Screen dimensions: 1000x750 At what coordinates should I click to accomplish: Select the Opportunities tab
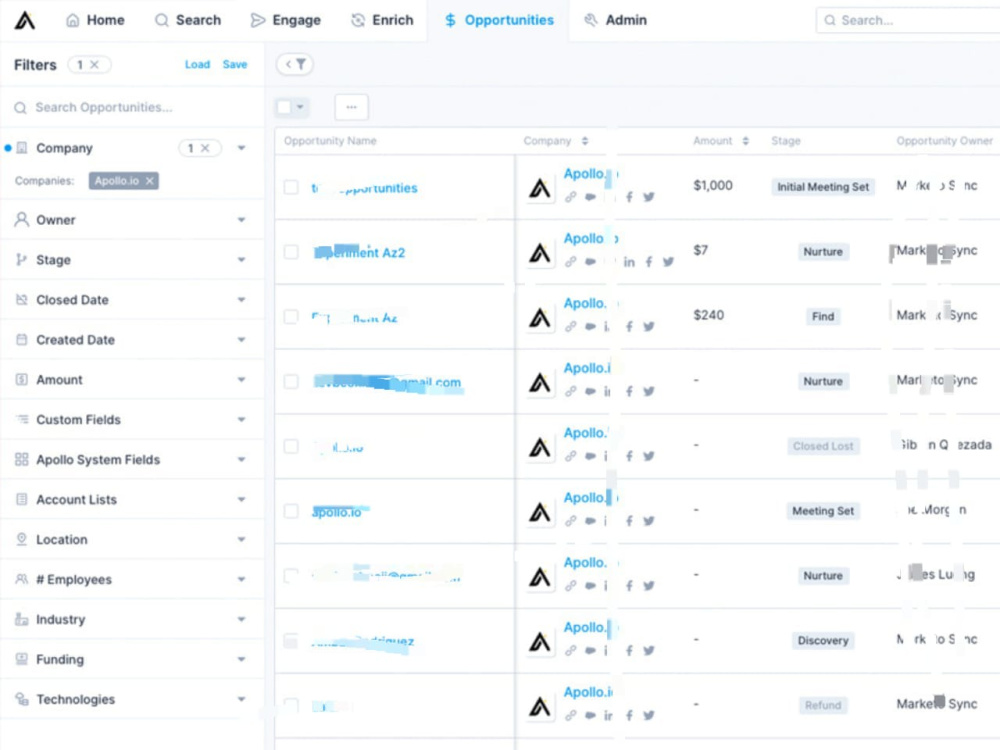coord(499,20)
